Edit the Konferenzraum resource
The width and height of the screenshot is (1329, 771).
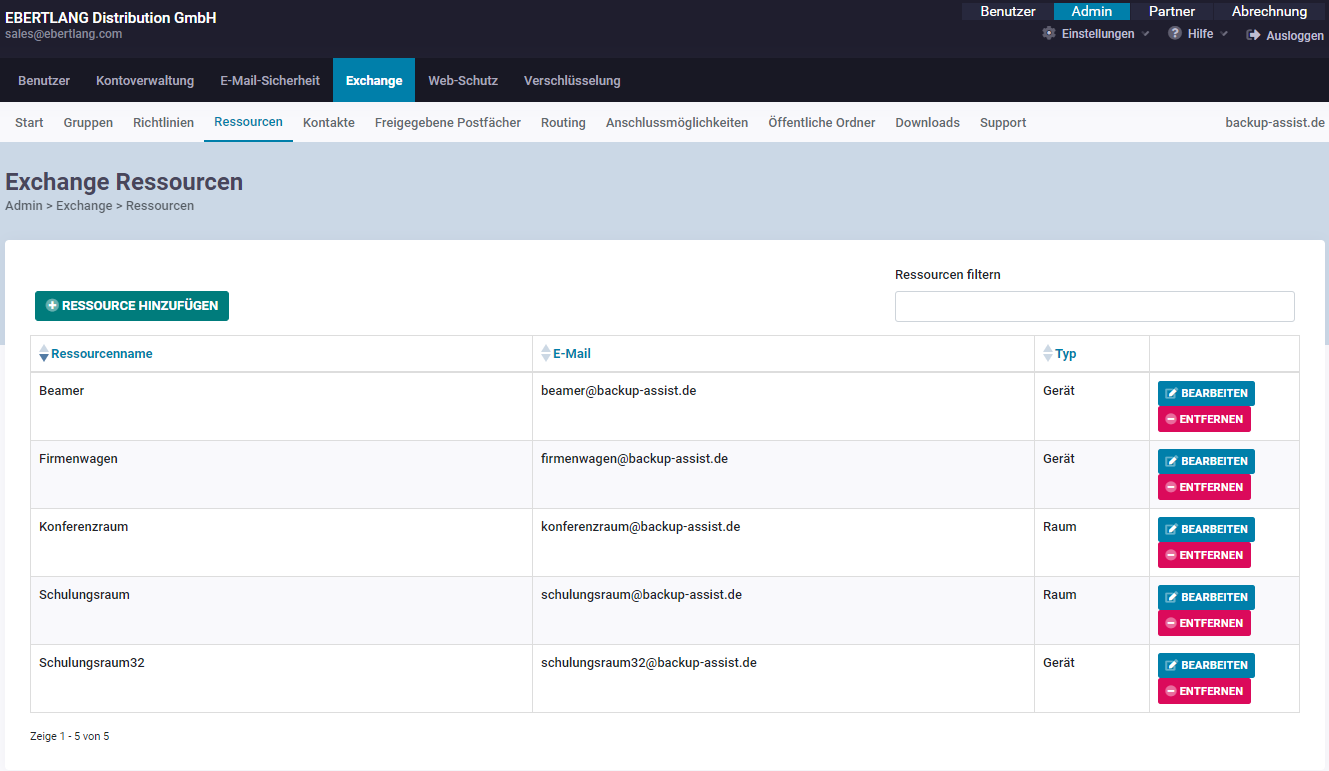1206,530
